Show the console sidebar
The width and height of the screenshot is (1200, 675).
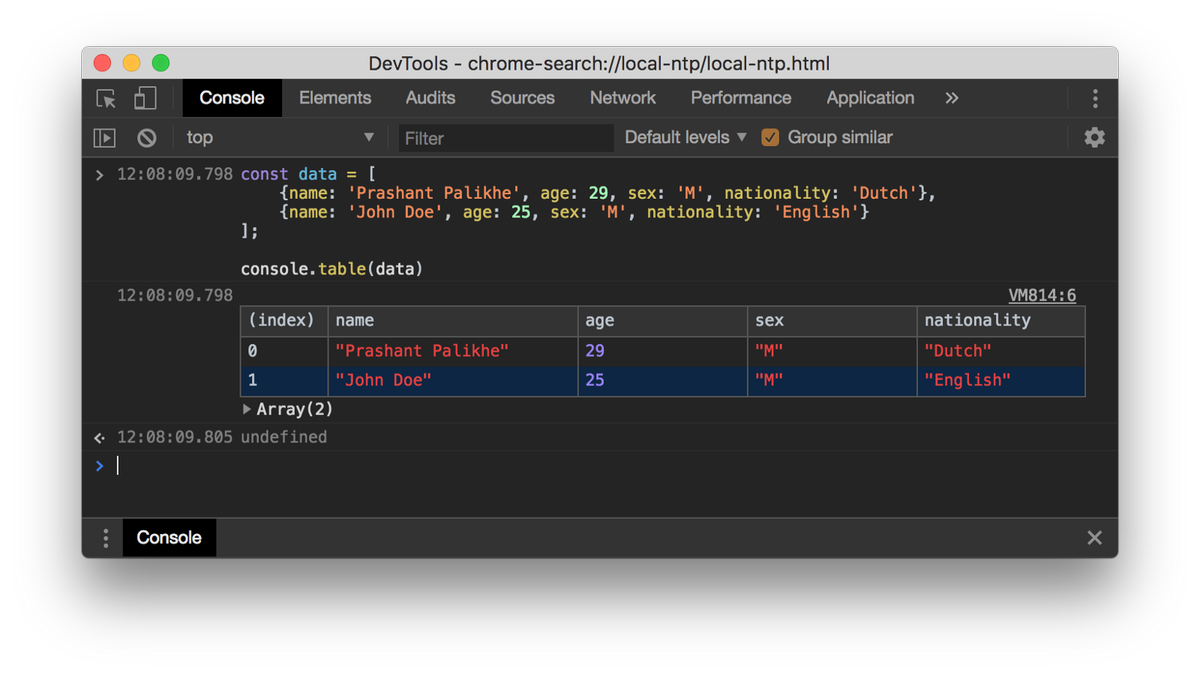(105, 138)
